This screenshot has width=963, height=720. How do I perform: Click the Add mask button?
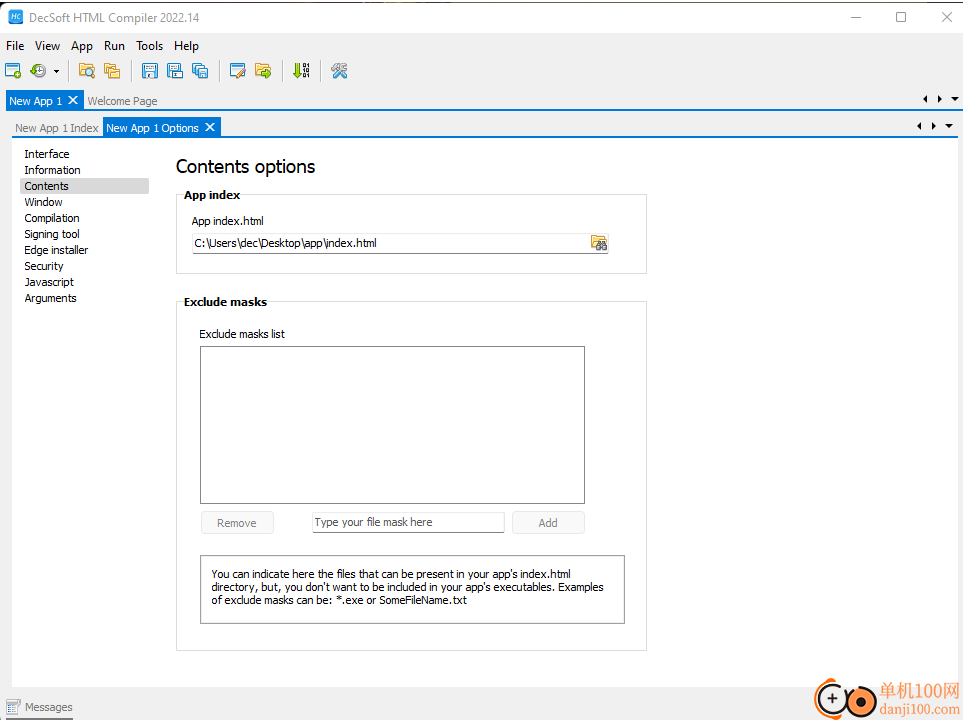548,523
